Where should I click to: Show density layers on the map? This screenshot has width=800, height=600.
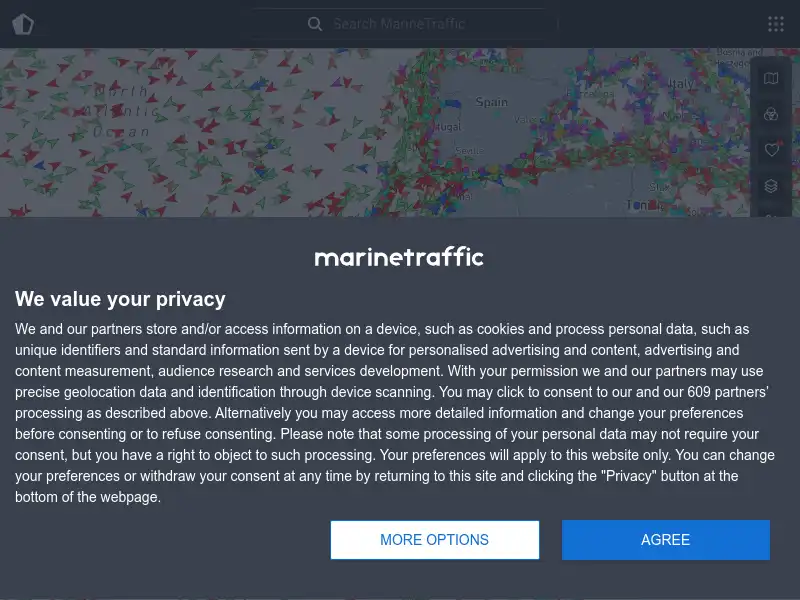coord(771,185)
